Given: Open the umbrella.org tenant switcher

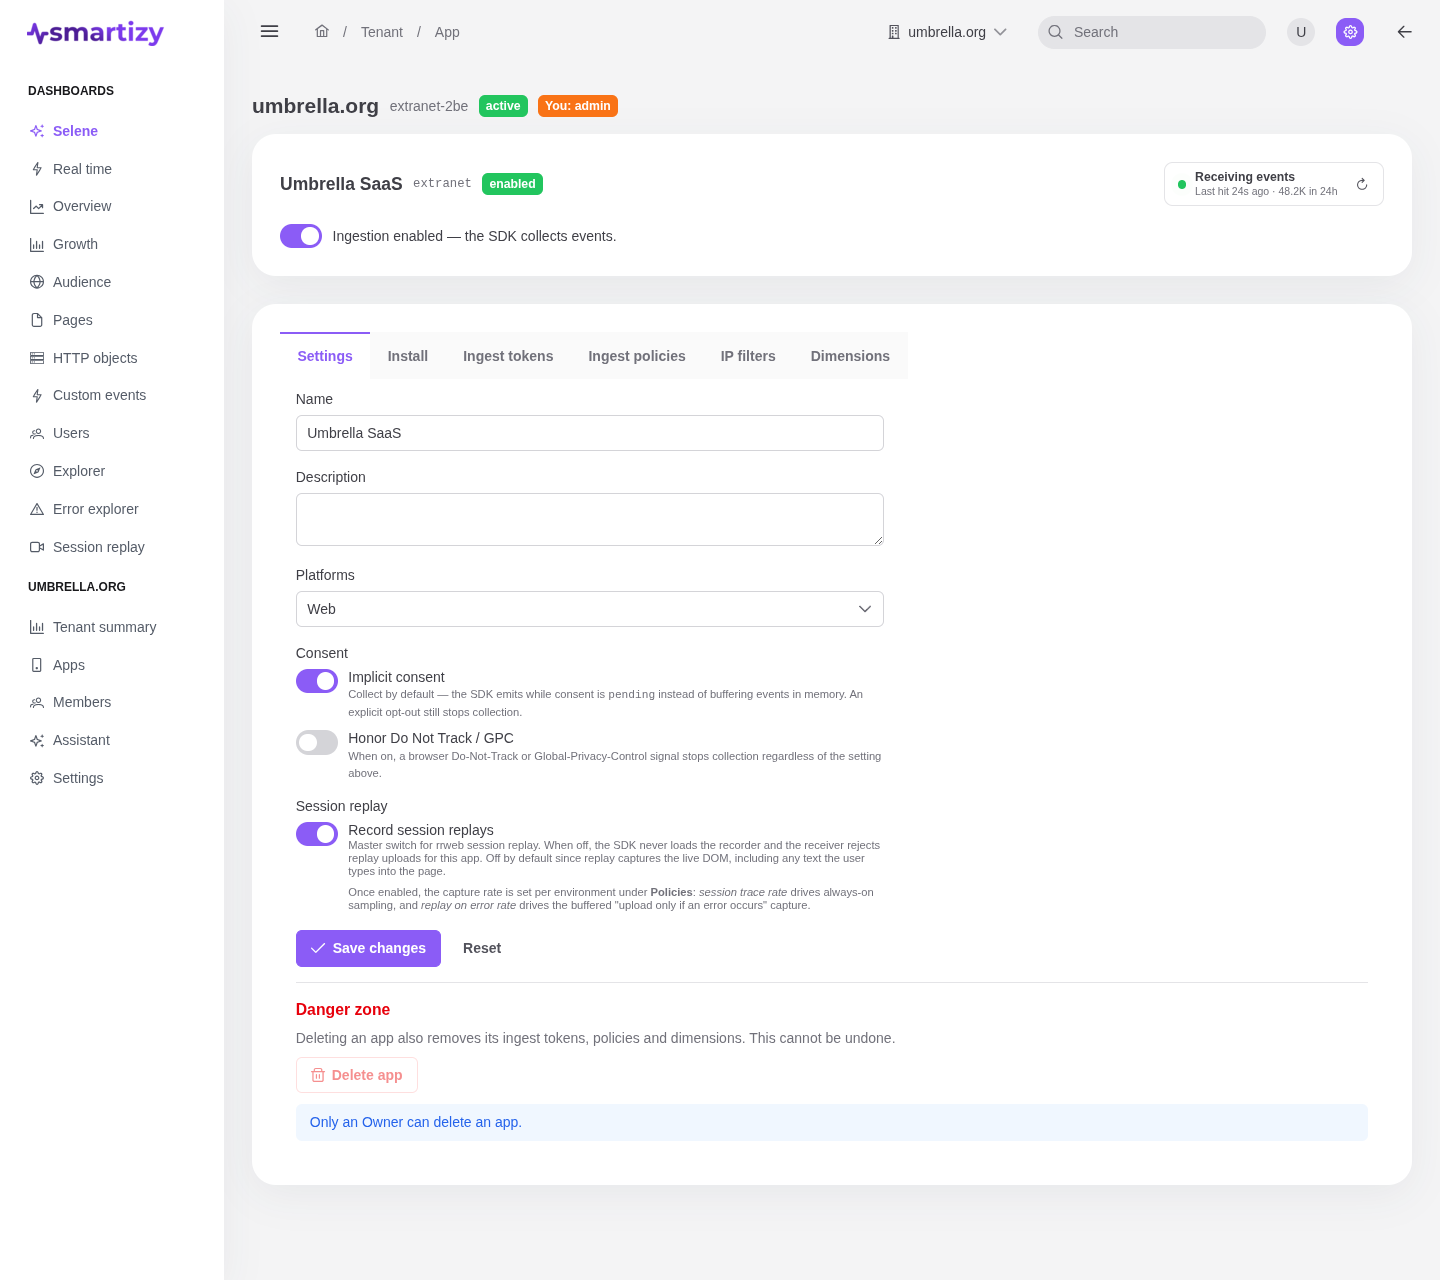Looking at the screenshot, I should click(x=947, y=32).
